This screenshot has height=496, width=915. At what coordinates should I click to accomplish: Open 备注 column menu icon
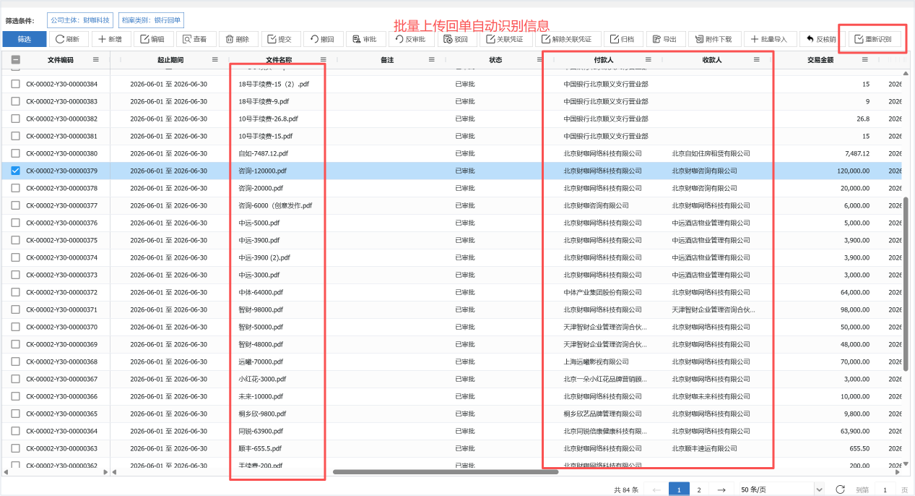tap(431, 60)
